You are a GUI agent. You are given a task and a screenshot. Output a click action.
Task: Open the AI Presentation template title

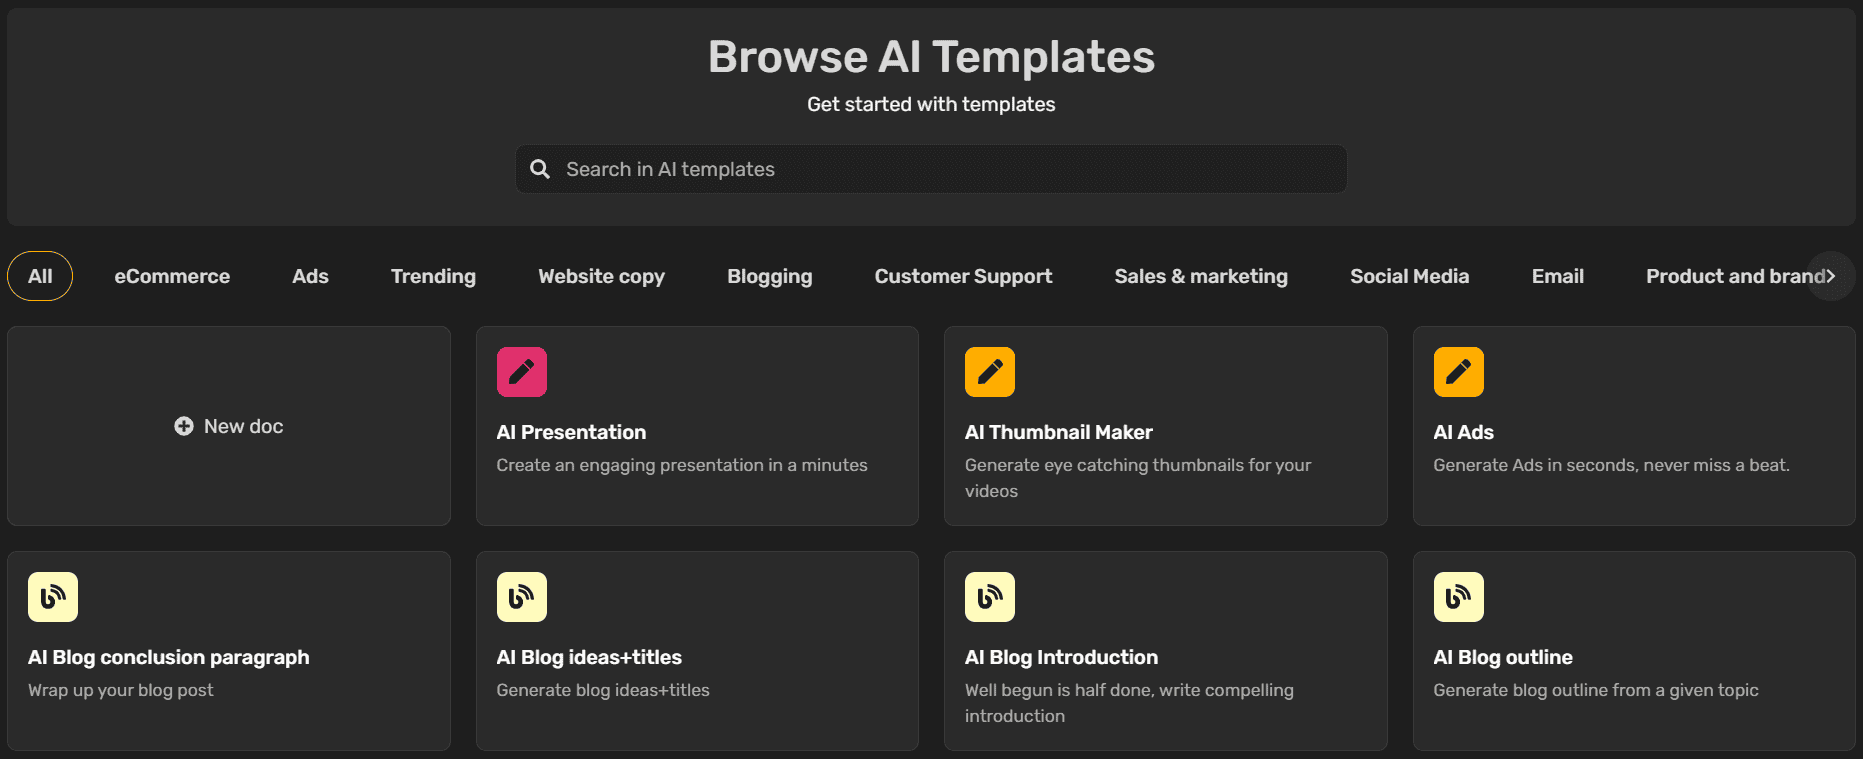coord(571,432)
